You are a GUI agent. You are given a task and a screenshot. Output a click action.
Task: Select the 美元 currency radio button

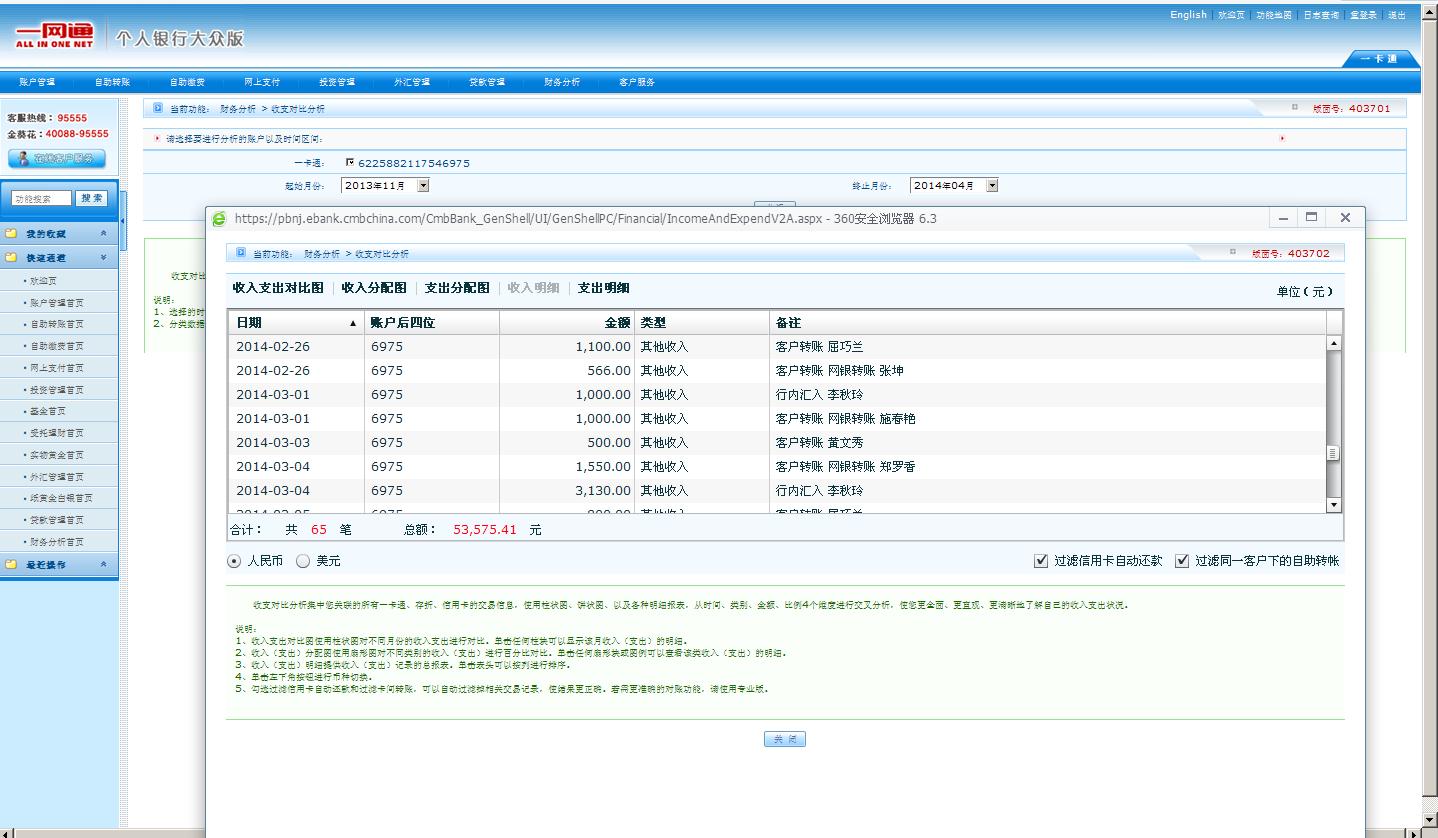point(304,561)
